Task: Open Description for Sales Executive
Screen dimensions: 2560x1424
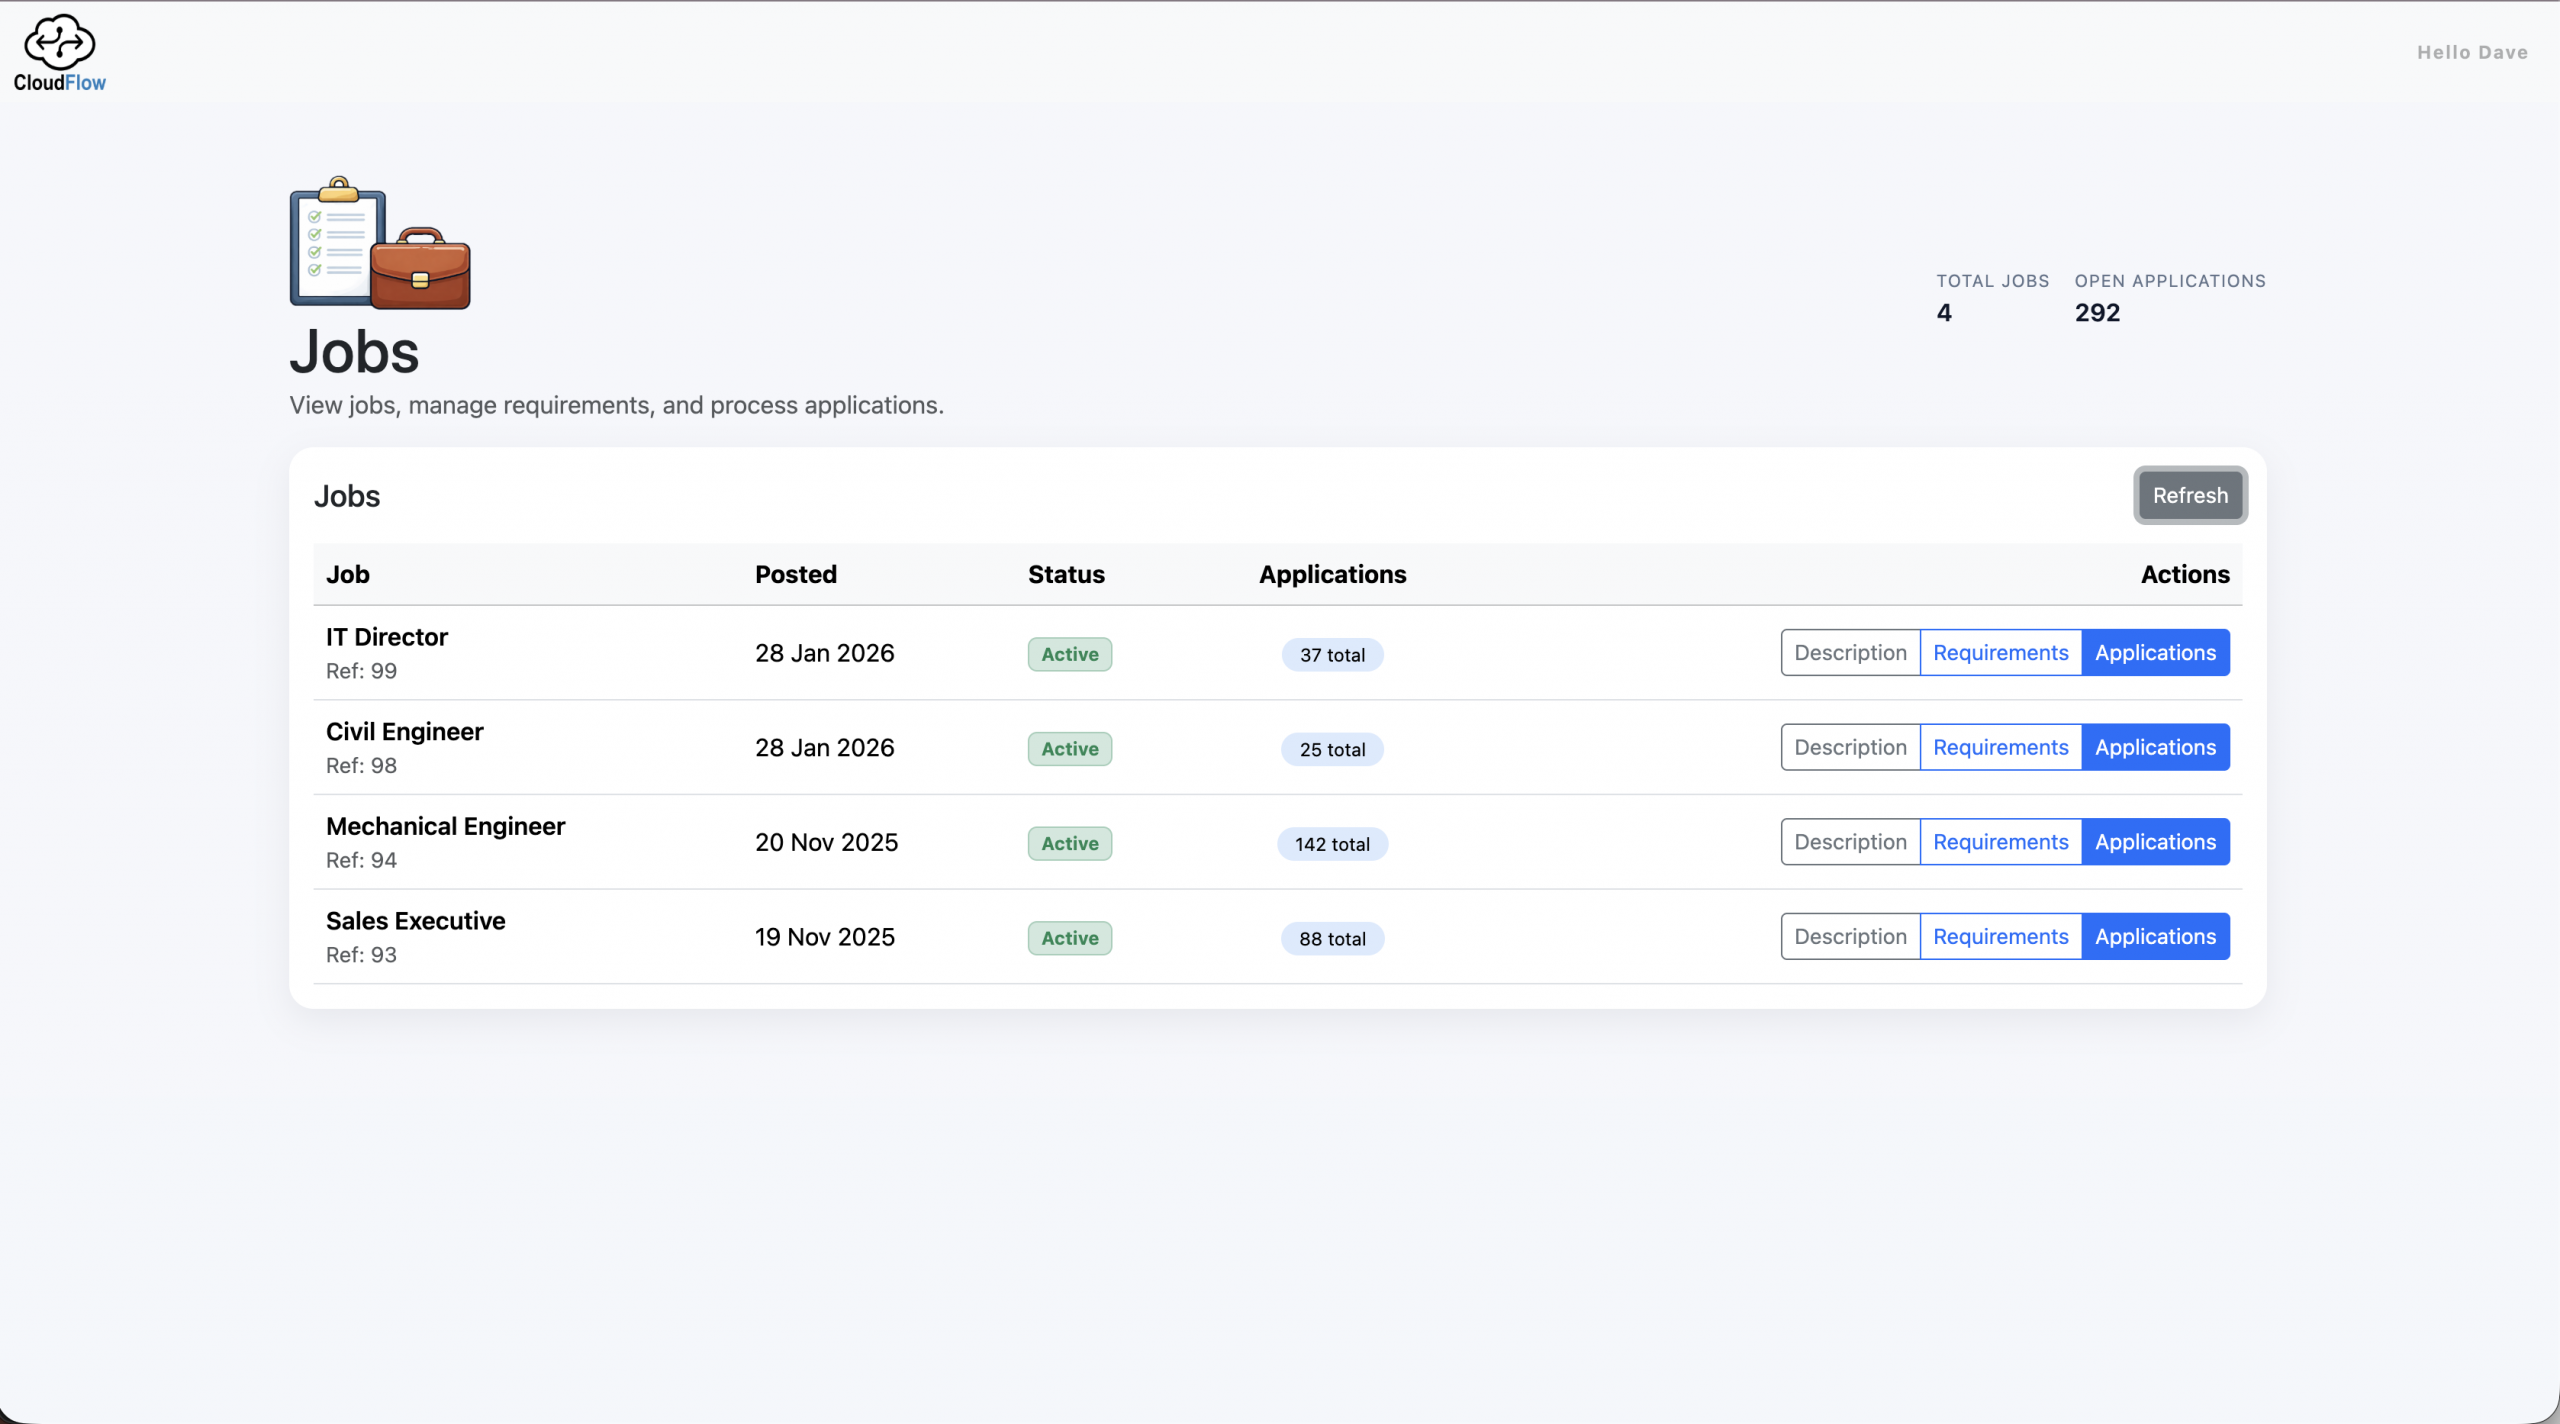Action: point(1850,937)
